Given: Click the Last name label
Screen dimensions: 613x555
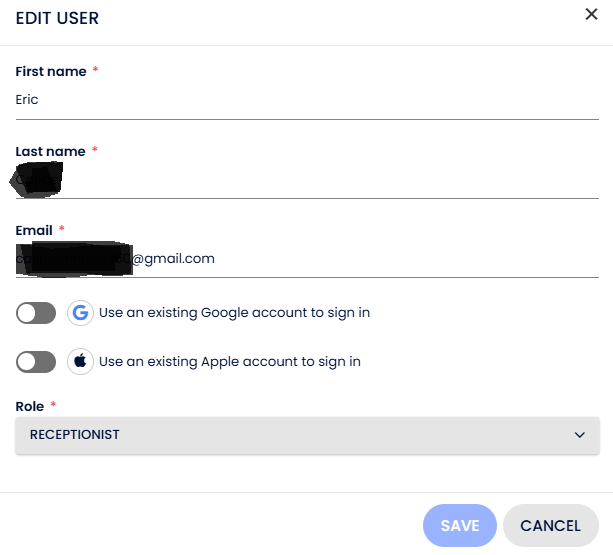Looking at the screenshot, I should [50, 151].
